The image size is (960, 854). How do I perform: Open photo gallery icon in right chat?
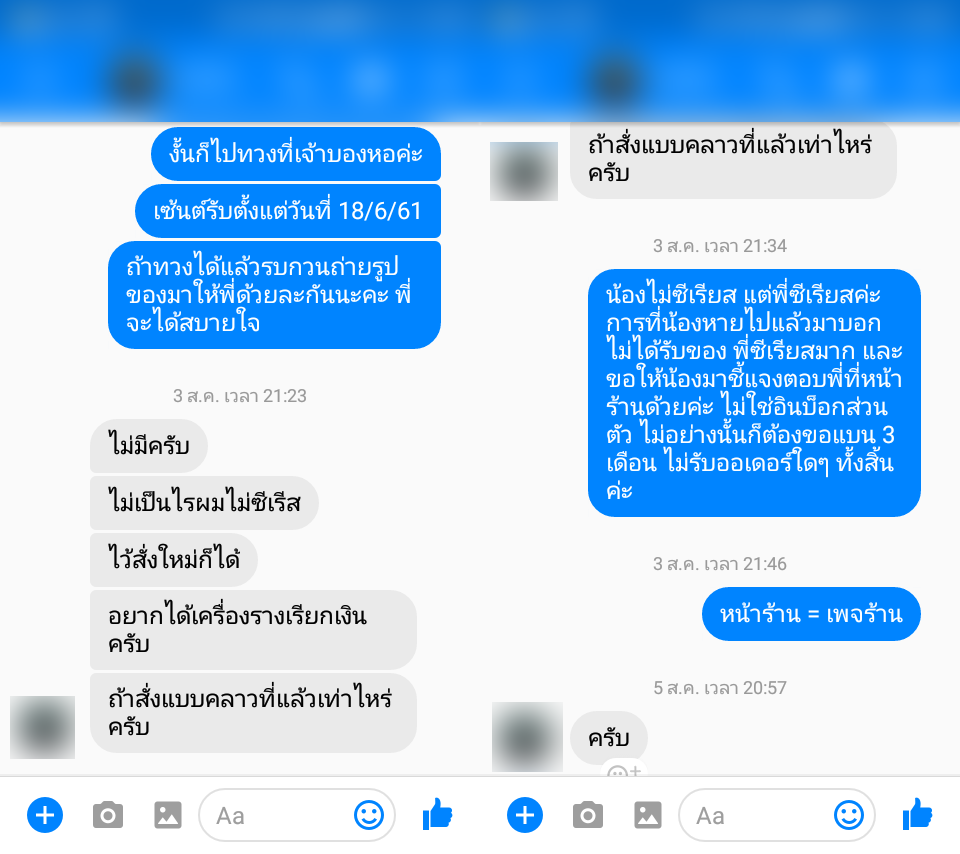(648, 815)
